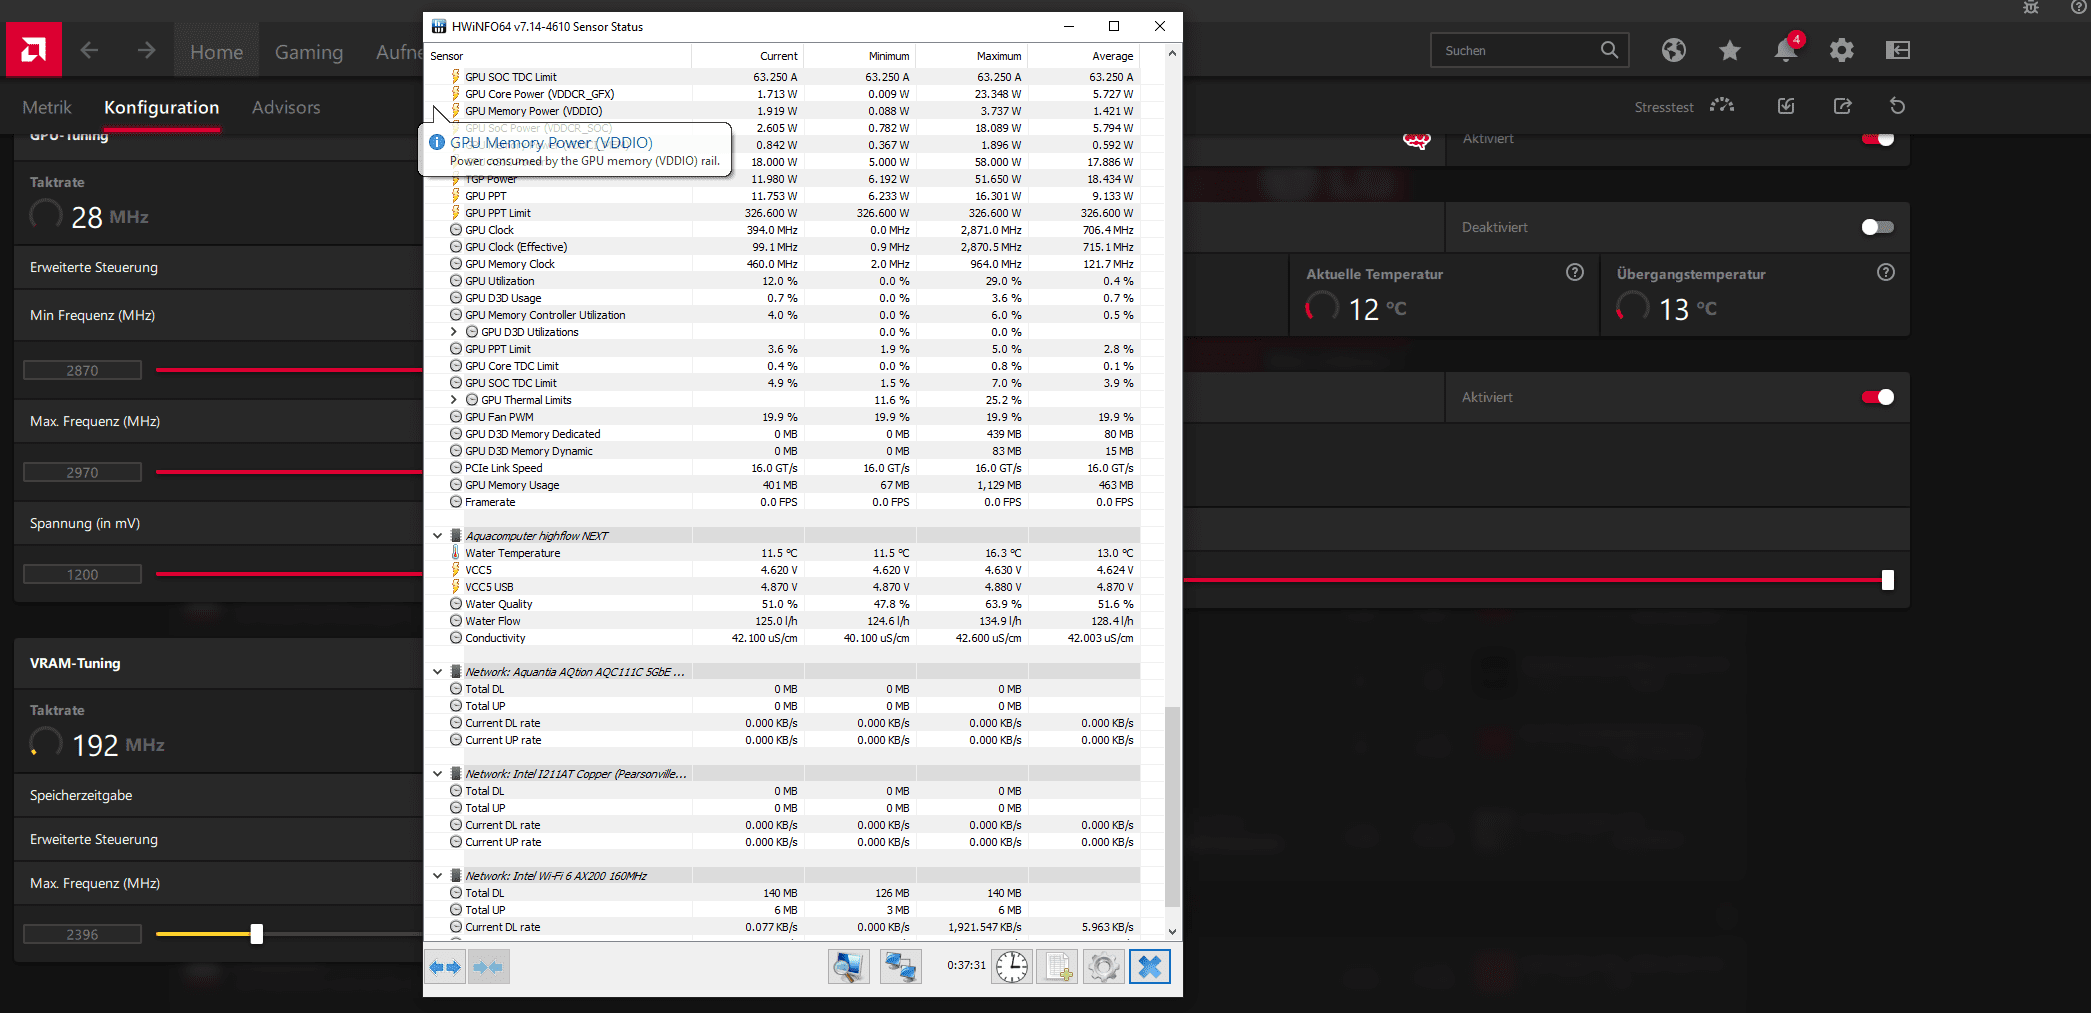Collapse Network Aquantia AQtion group
The height and width of the screenshot is (1013, 2091).
[x=437, y=672]
